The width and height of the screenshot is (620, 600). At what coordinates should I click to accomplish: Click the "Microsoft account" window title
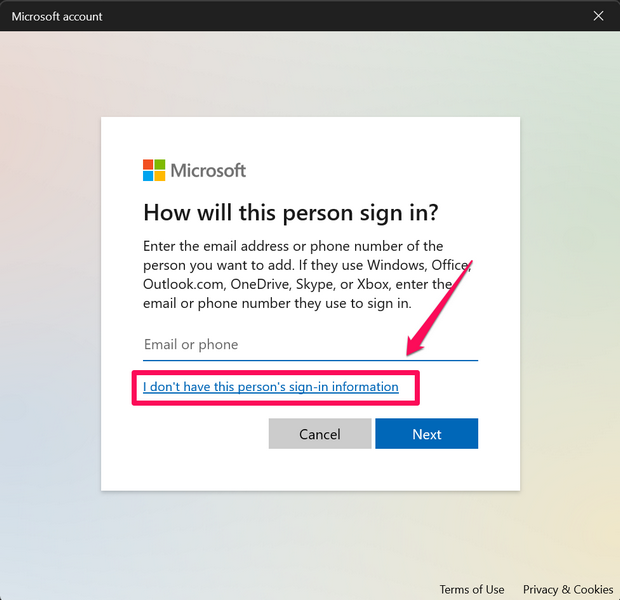57,16
